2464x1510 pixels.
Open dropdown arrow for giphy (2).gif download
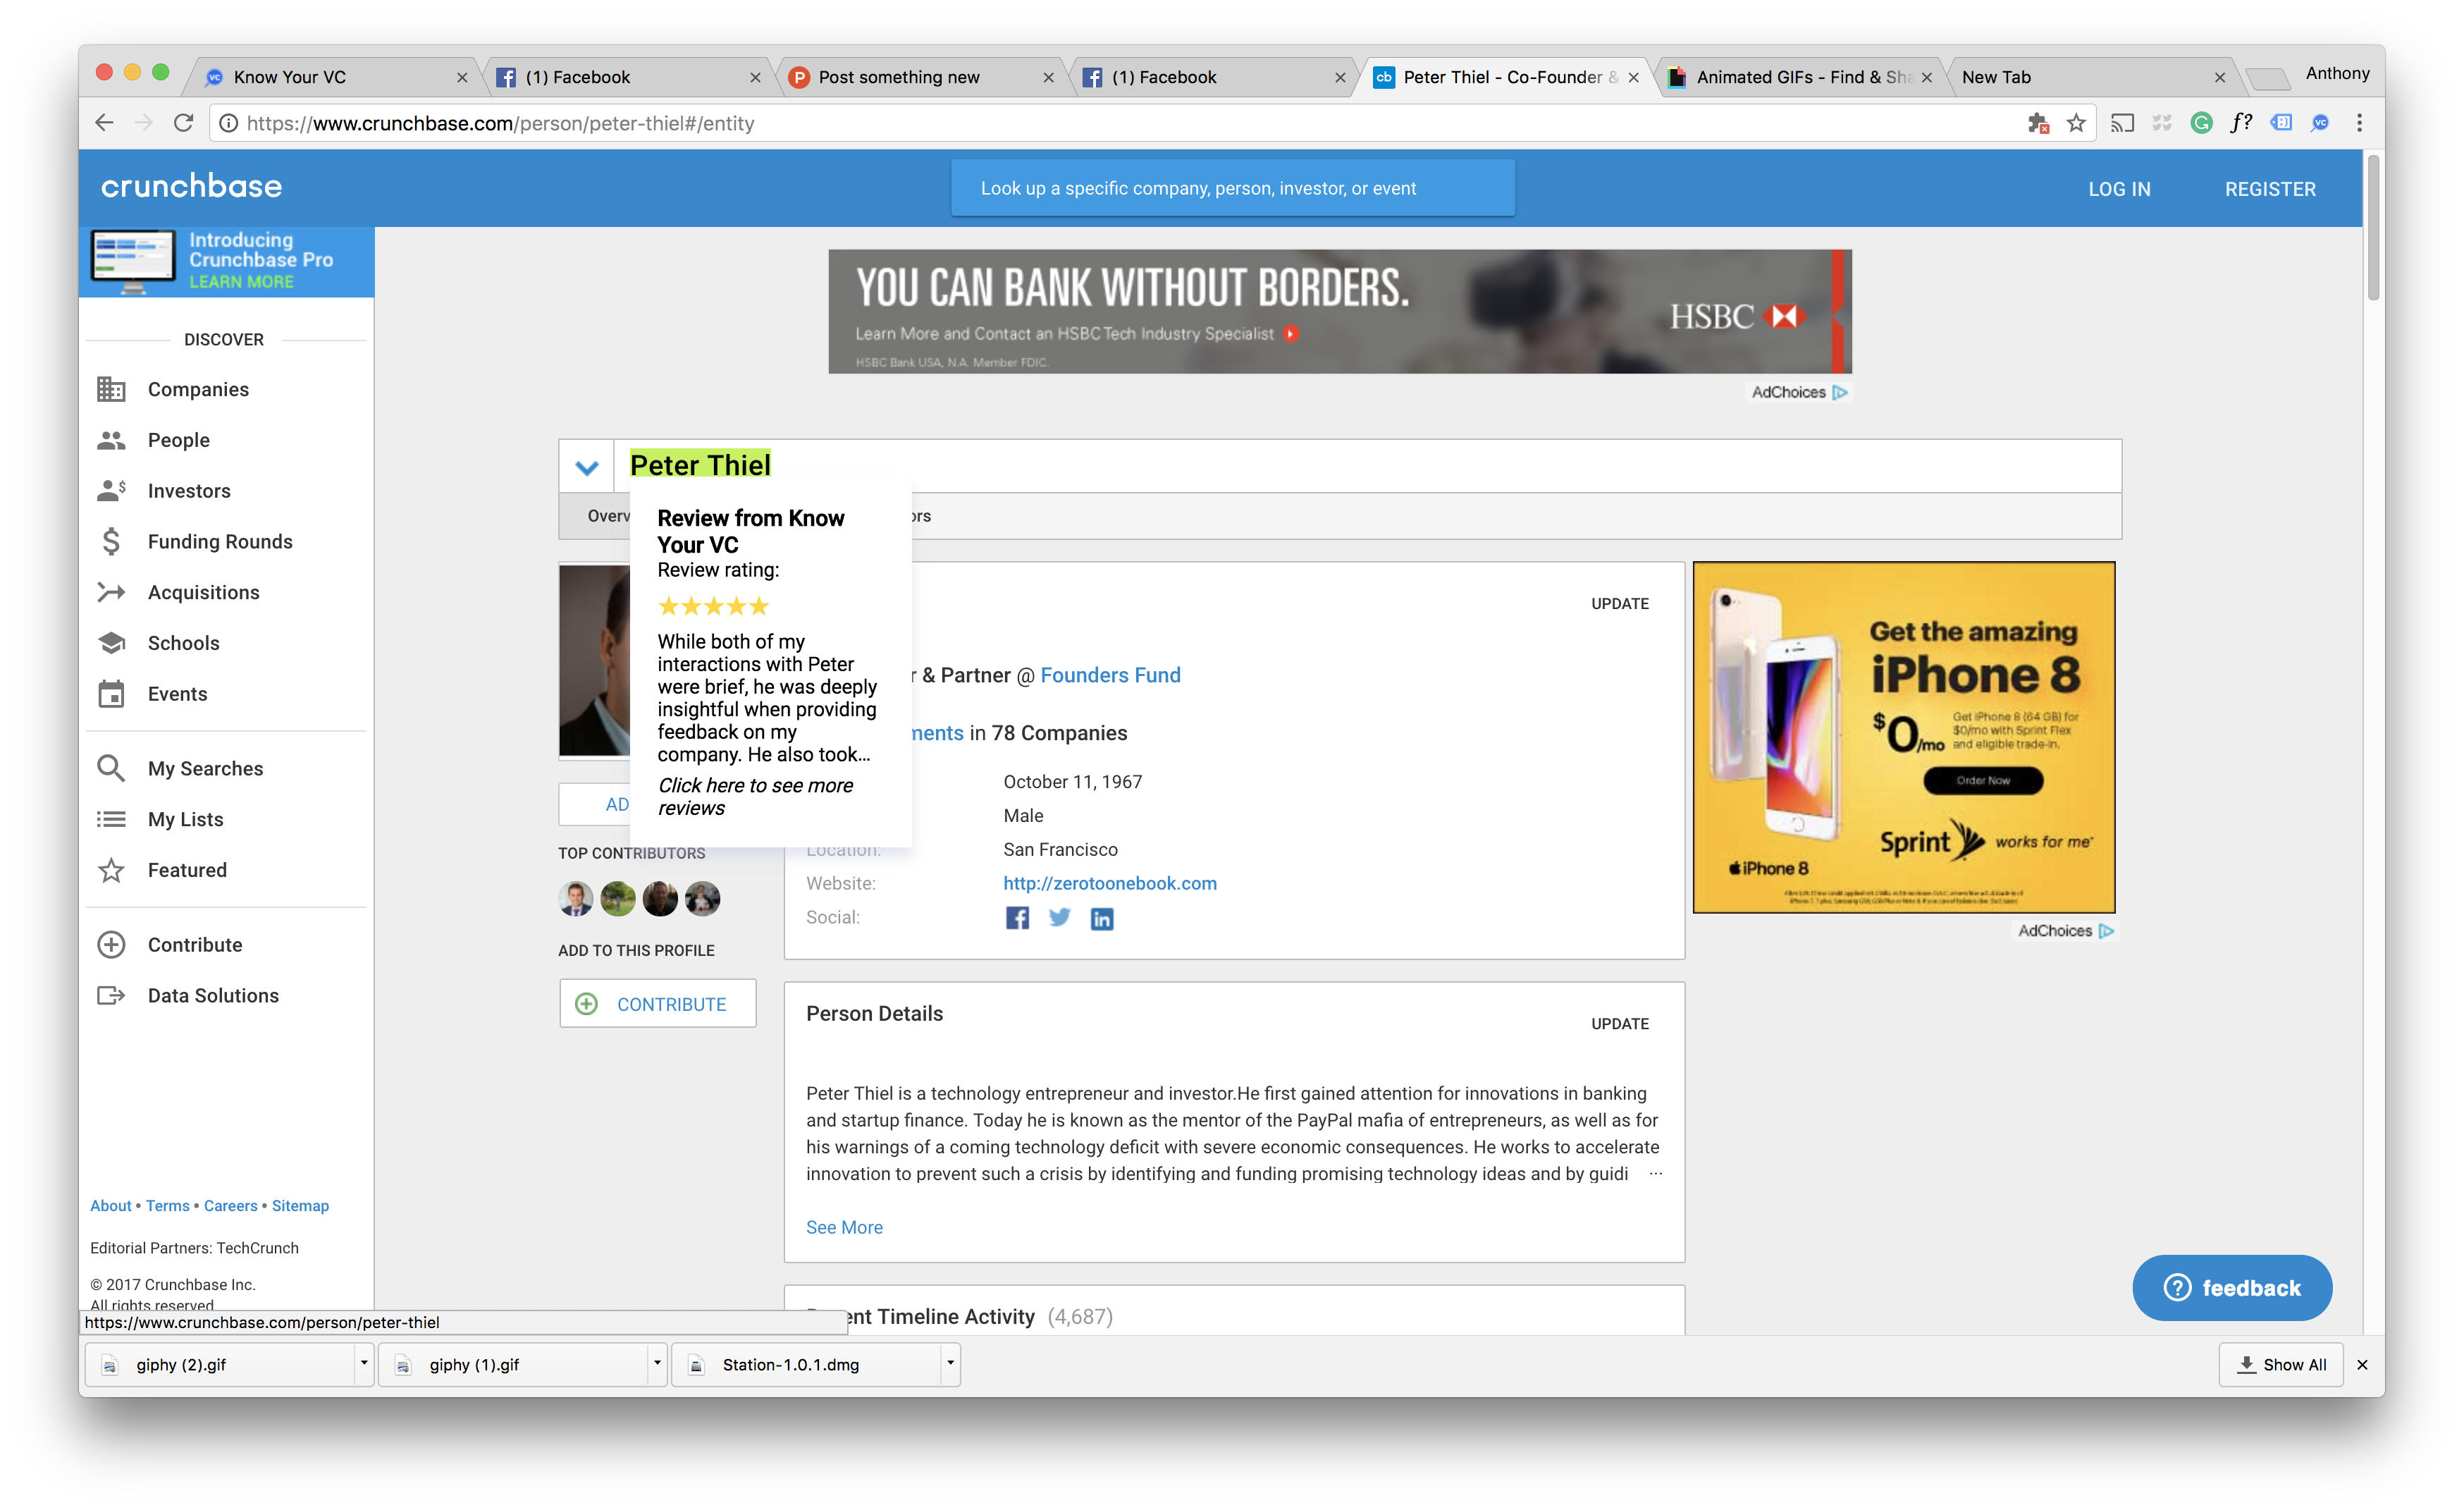point(364,1363)
